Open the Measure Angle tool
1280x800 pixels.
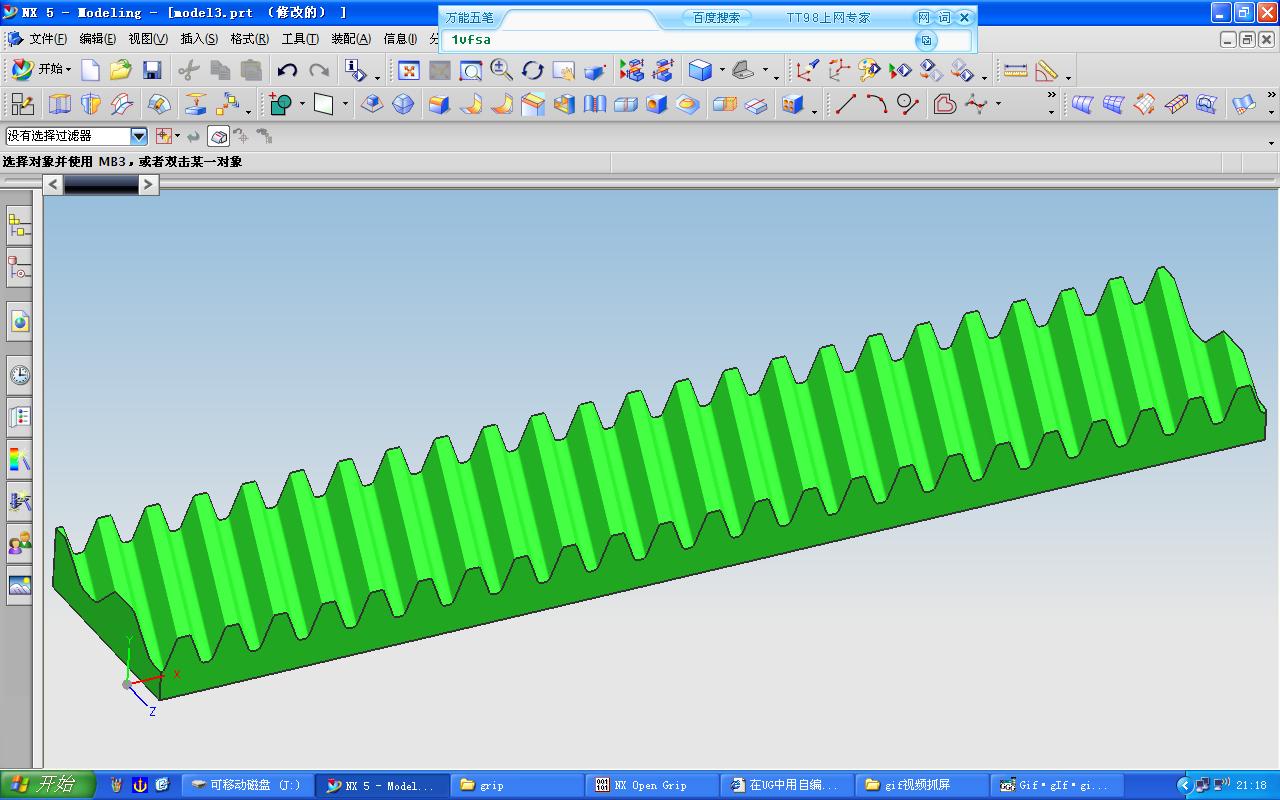(1046, 70)
